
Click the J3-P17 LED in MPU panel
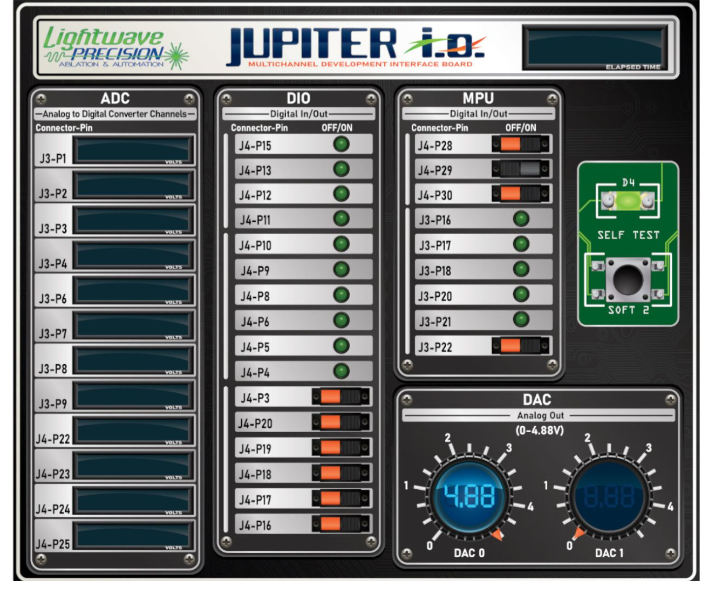pos(521,245)
